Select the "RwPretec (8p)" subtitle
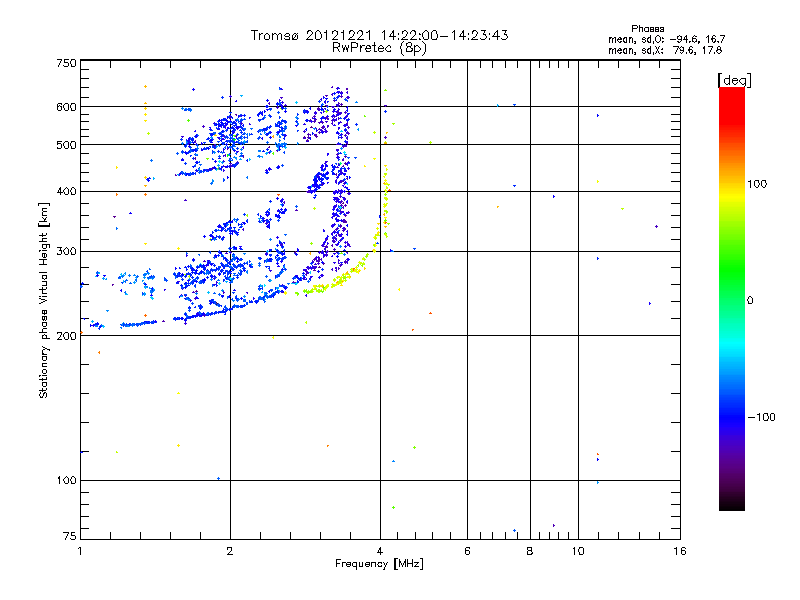Viewport: 800px width, 600px height. tap(379, 48)
